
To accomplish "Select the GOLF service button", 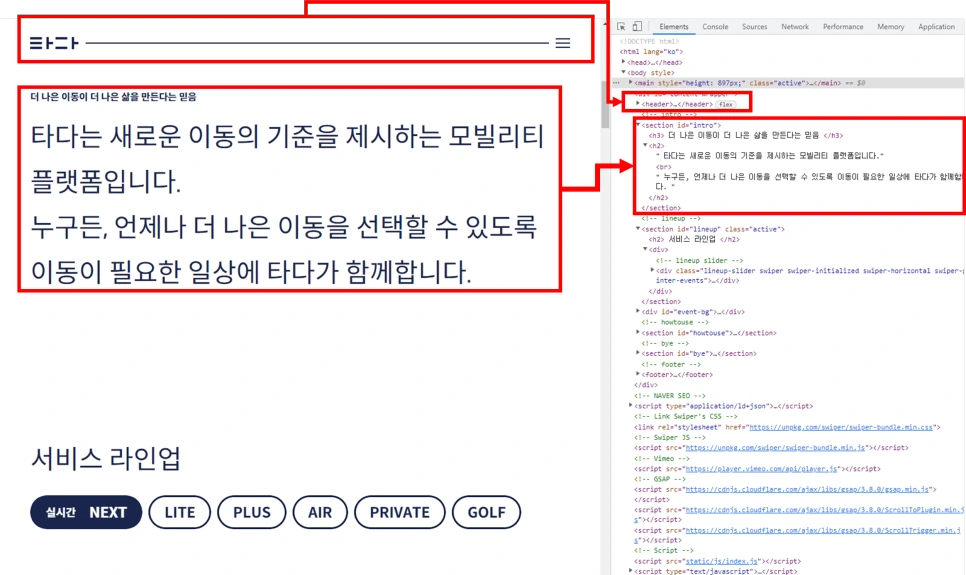I will (x=486, y=512).
